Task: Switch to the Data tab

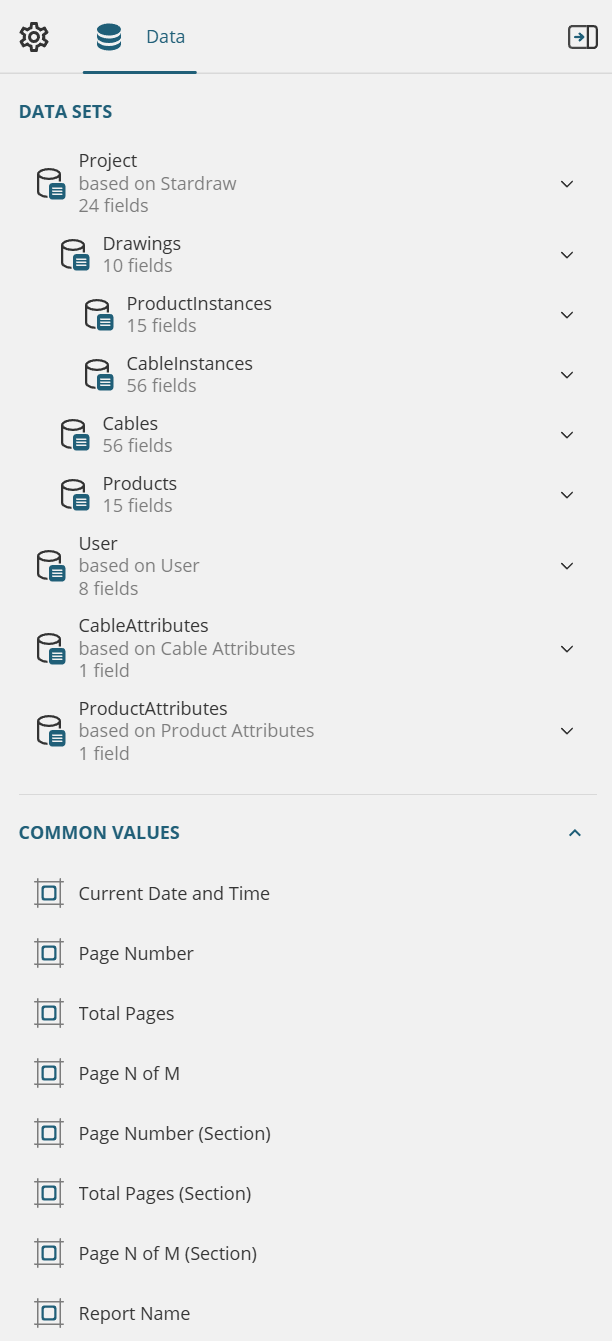Action: [x=140, y=37]
